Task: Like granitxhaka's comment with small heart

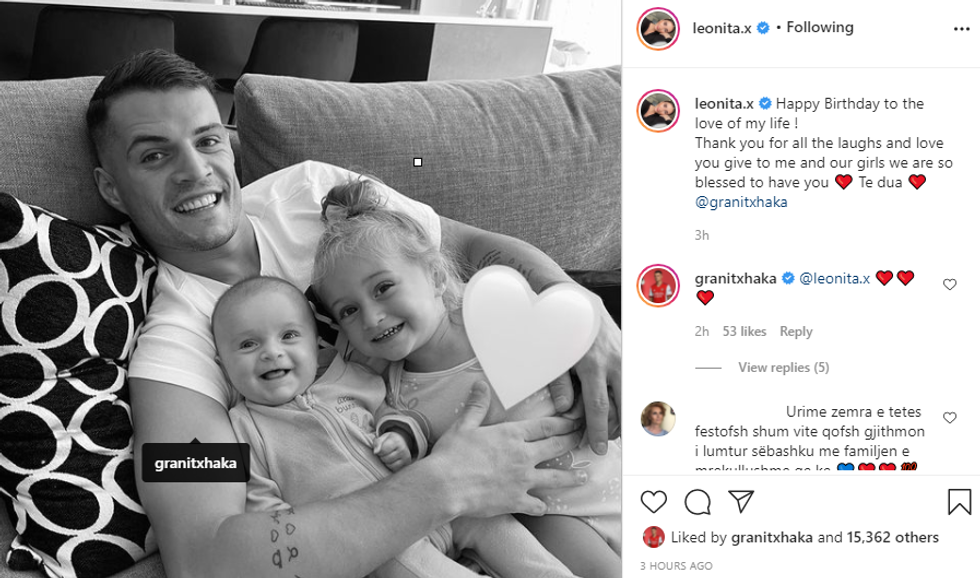Action: [949, 284]
